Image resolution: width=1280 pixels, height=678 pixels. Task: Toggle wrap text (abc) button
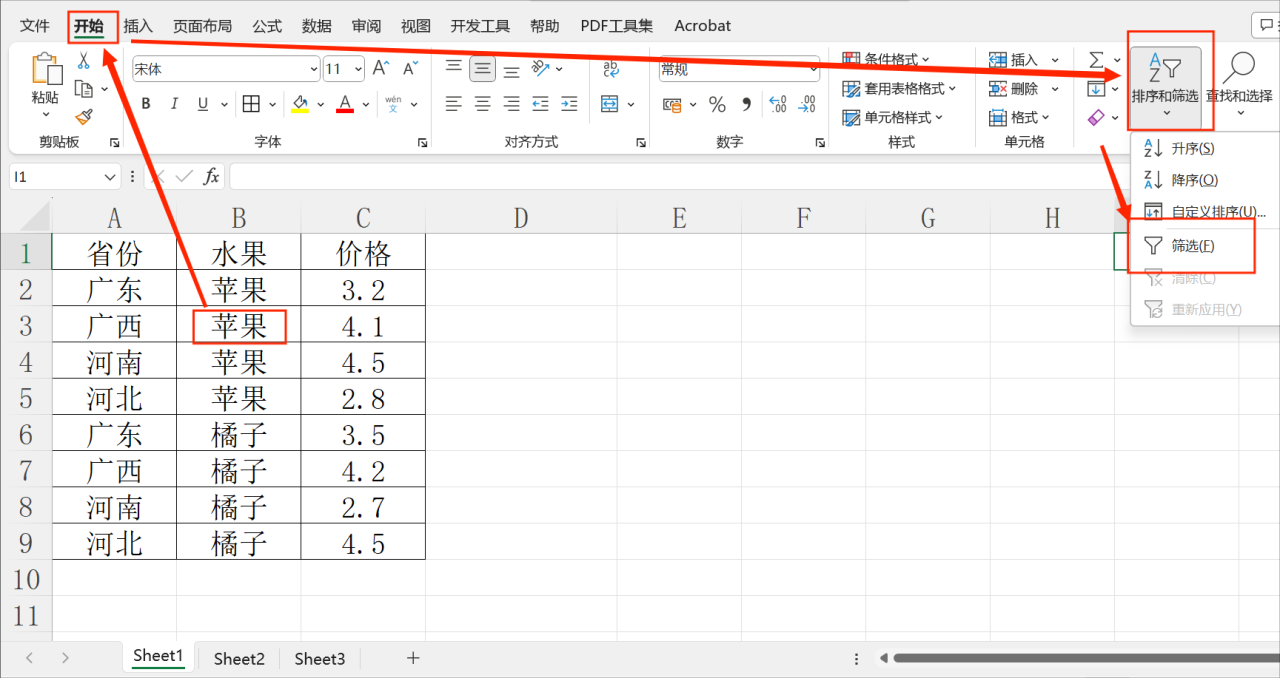[610, 68]
